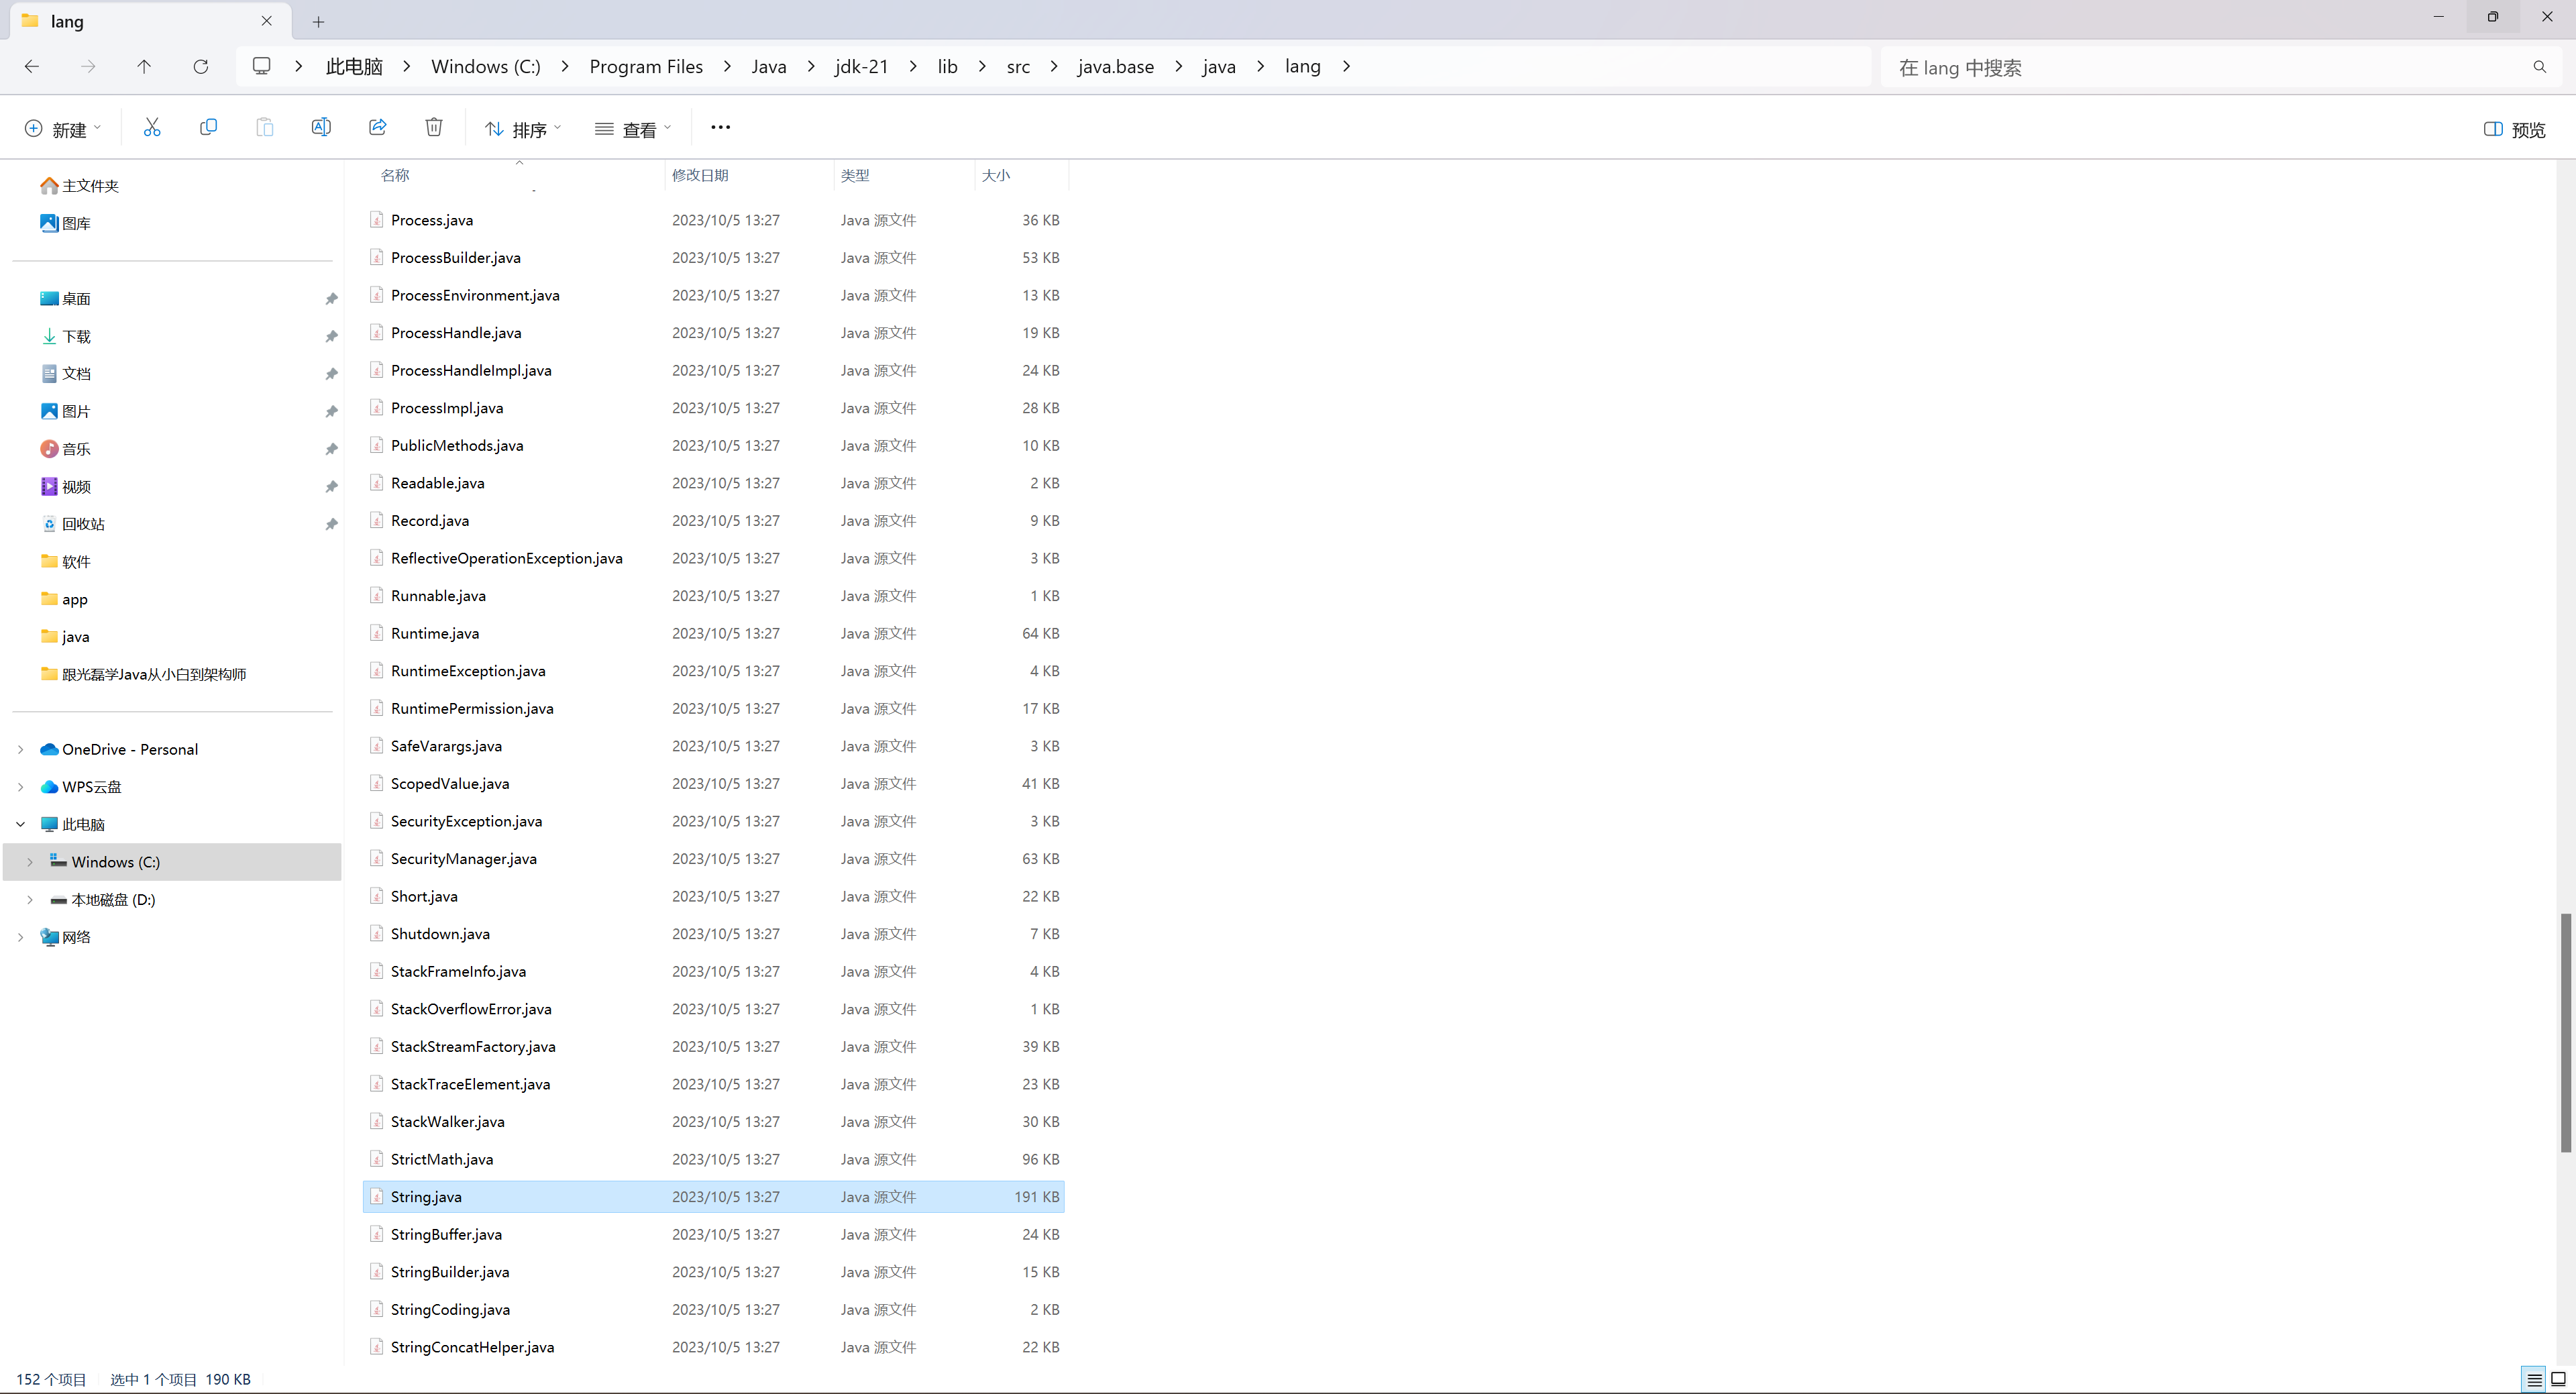This screenshot has width=2576, height=1394.
Task: Open 跟光磊学Java从小白到架构师 folder in sidebar
Action: 143,674
